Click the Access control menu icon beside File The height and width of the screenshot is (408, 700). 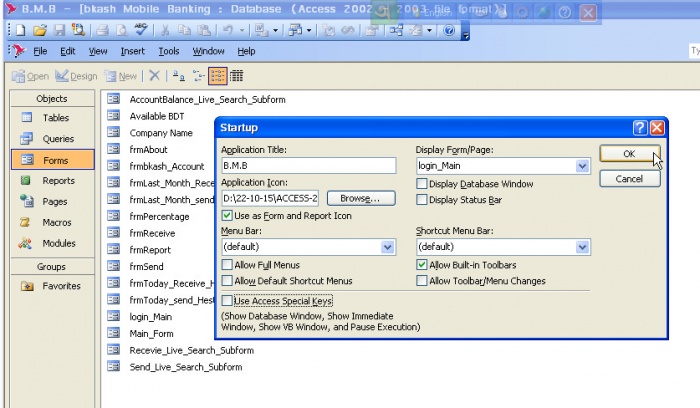(x=18, y=51)
